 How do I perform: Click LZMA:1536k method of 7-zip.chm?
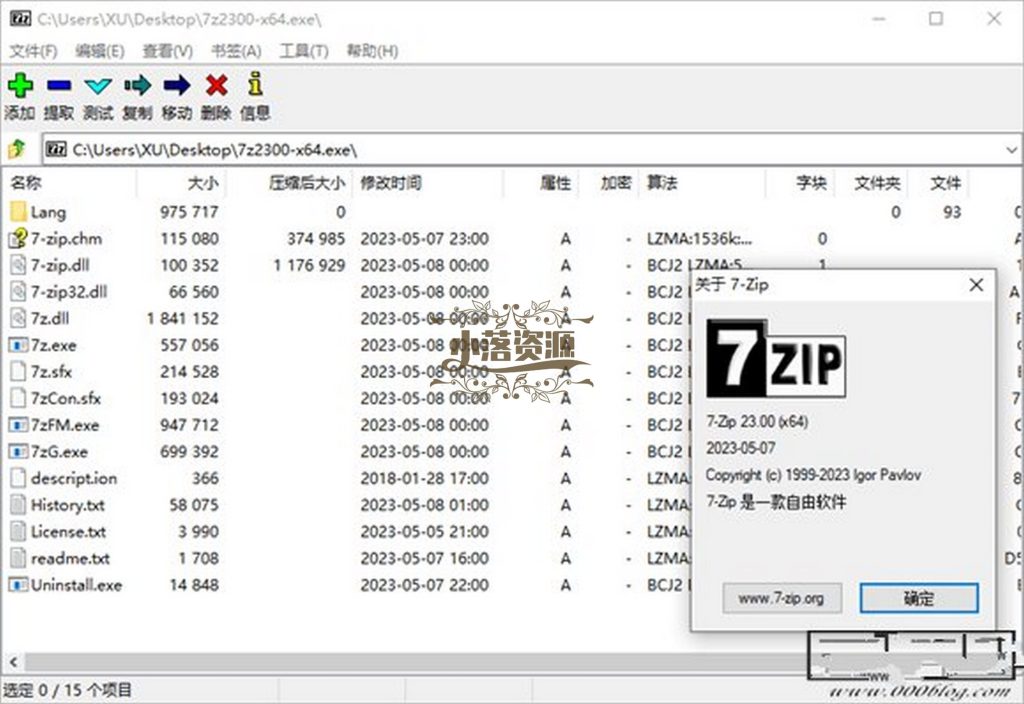[699, 238]
